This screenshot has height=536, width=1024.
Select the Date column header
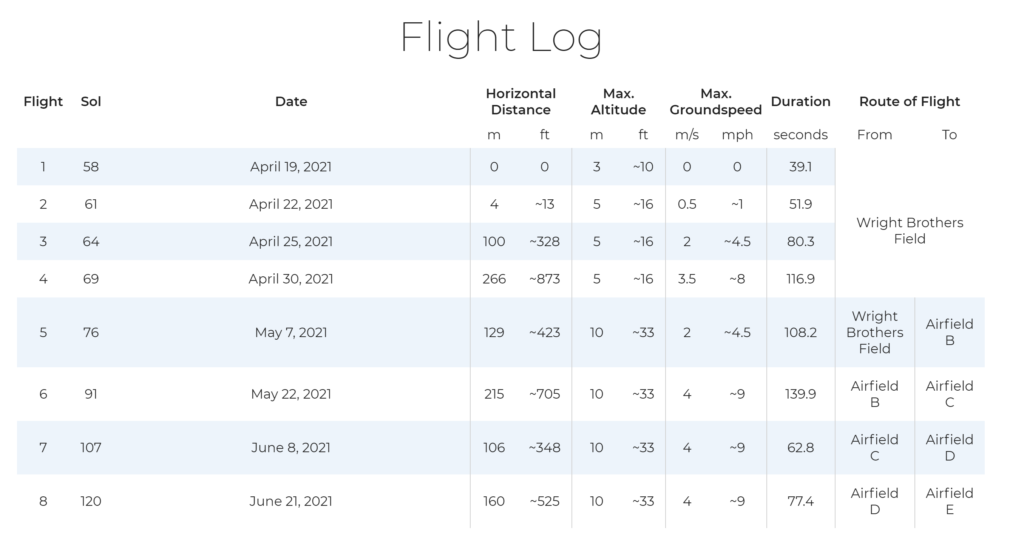tap(291, 101)
